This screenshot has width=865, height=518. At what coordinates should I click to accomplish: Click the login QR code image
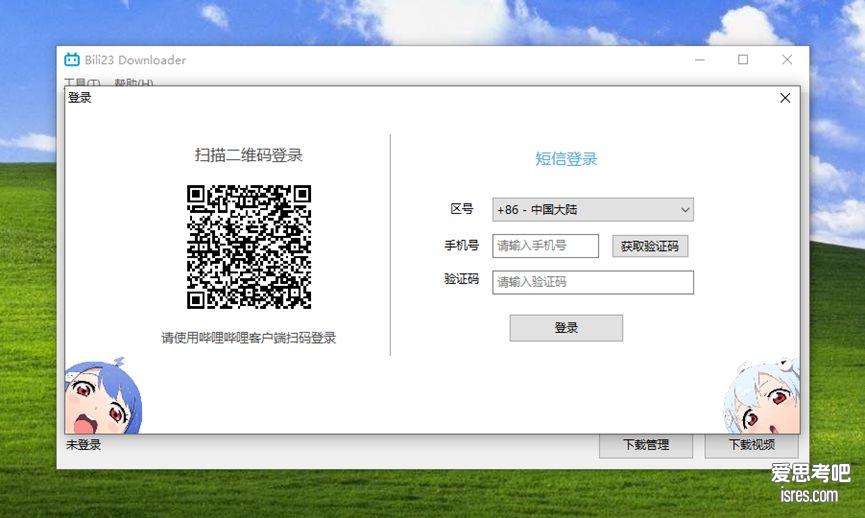249,247
